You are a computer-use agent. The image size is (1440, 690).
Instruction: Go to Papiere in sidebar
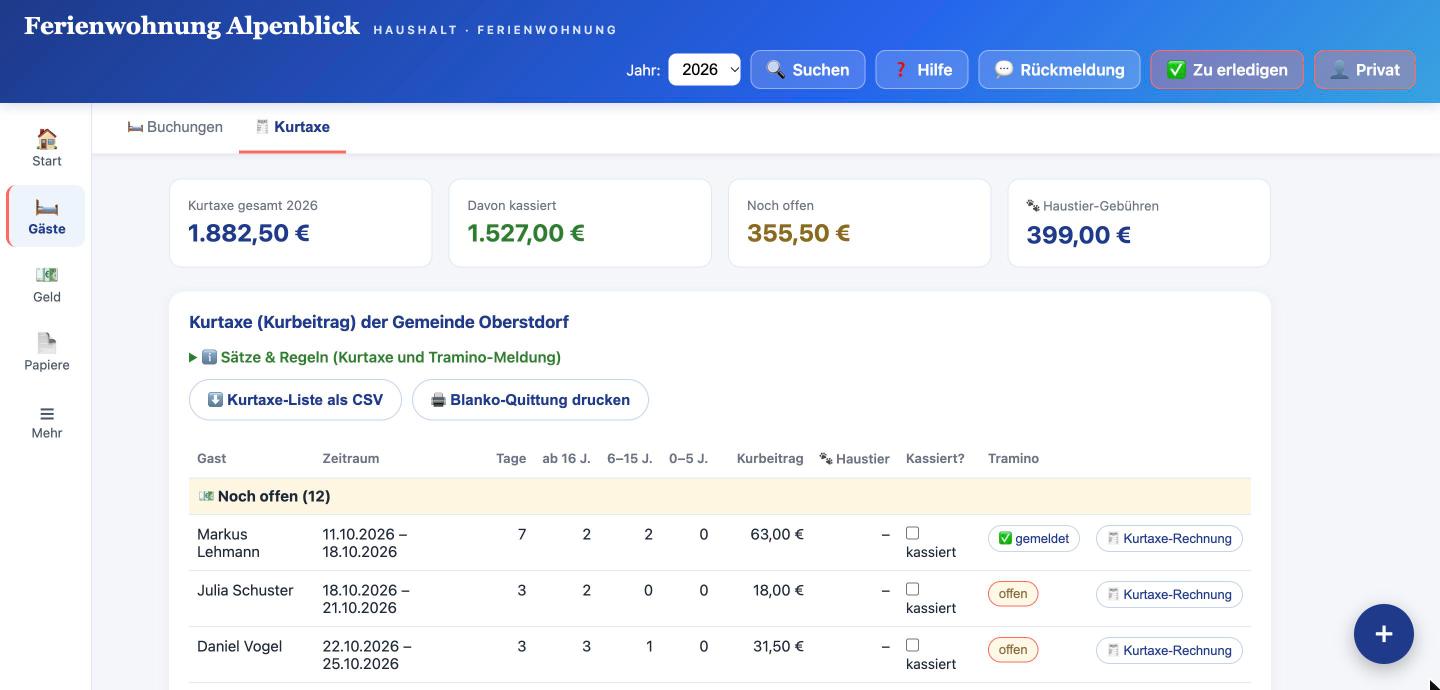[46, 352]
